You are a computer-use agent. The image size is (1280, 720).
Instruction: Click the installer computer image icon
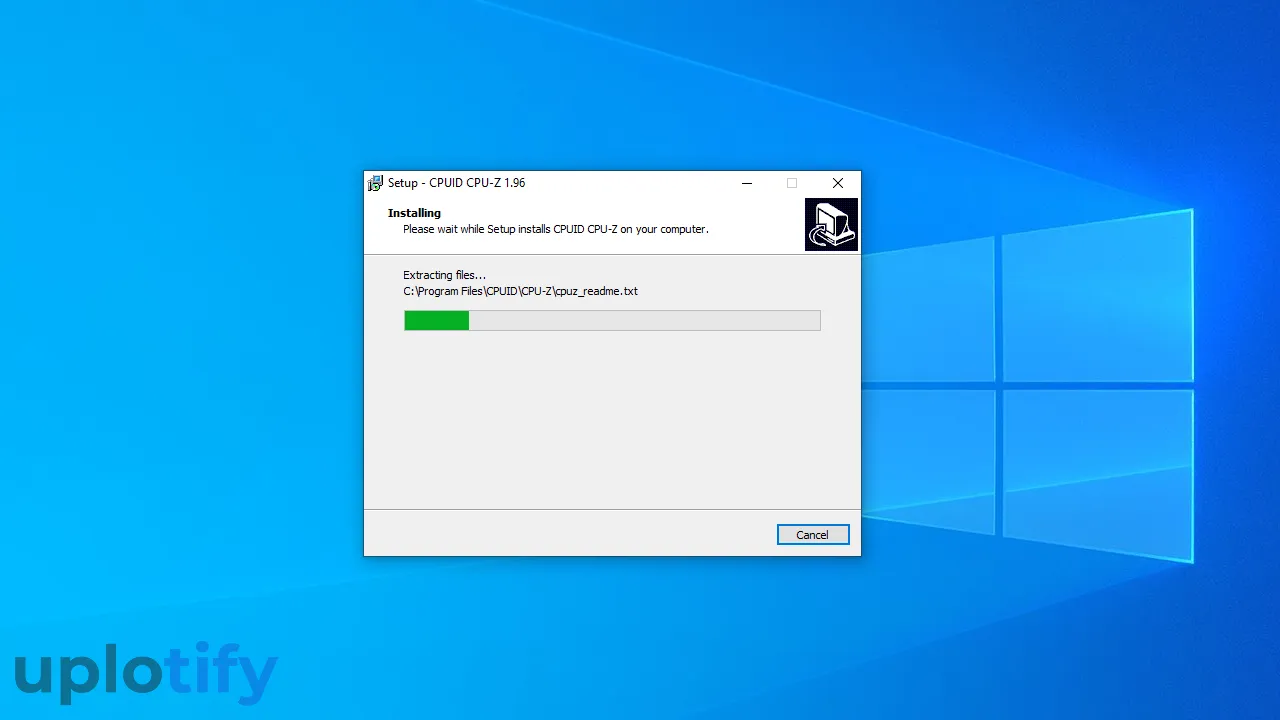tap(831, 224)
